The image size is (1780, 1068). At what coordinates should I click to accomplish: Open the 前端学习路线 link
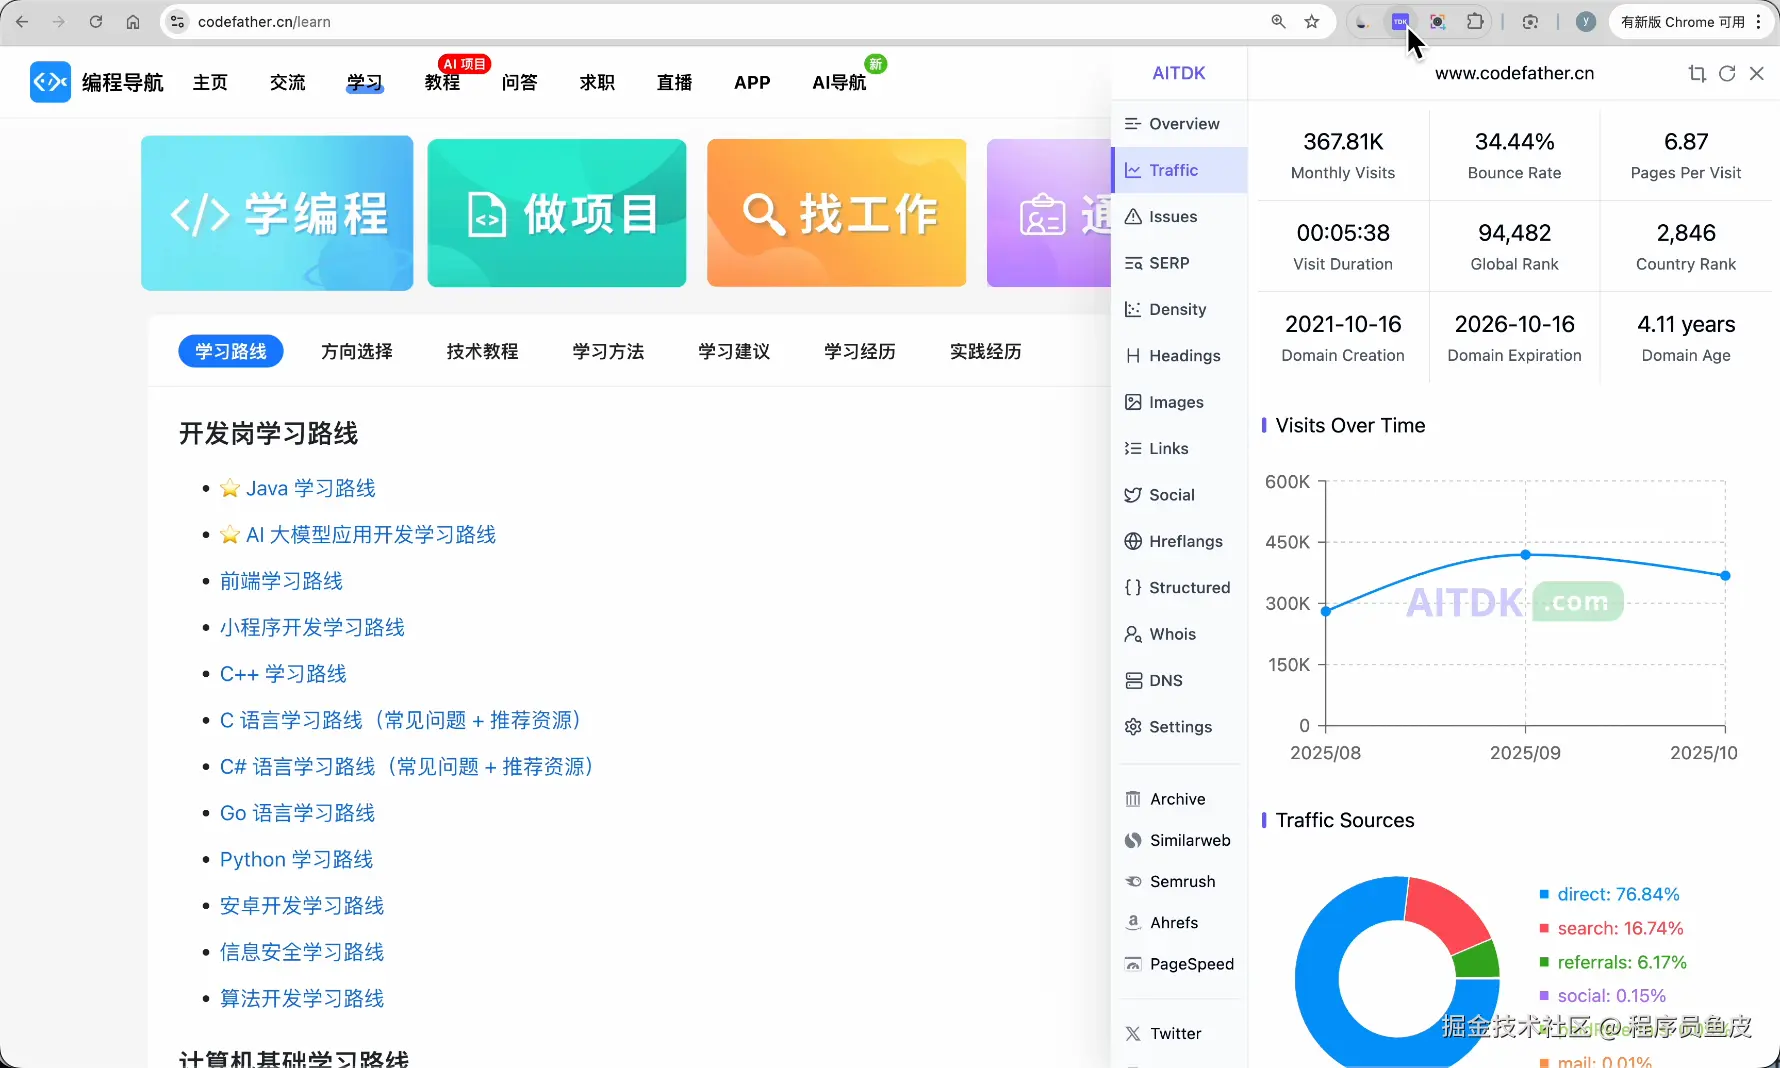(281, 581)
